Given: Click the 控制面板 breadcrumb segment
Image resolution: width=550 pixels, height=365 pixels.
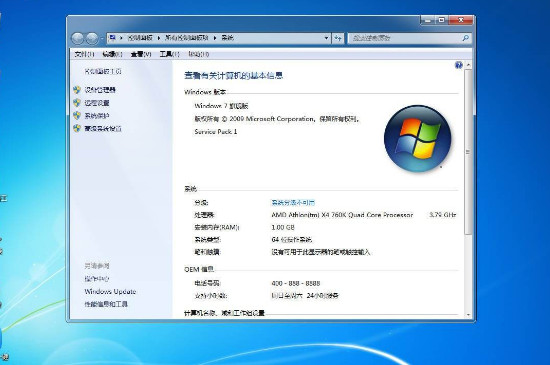Looking at the screenshot, I should click(x=140, y=38).
